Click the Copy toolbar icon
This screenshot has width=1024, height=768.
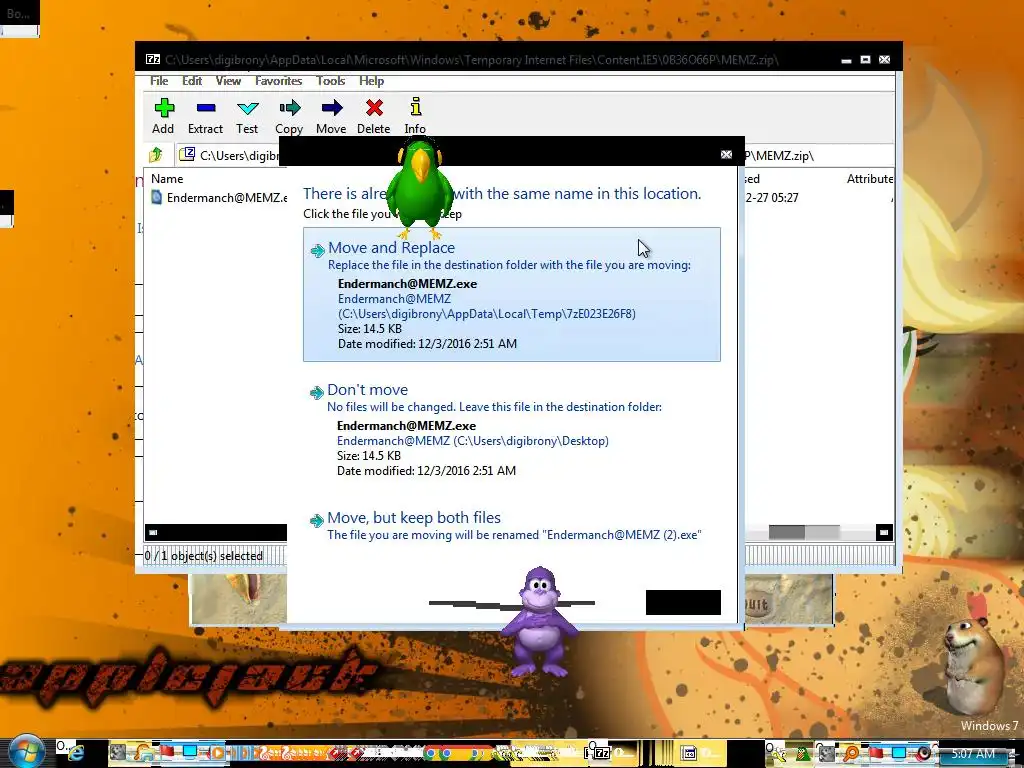point(289,108)
